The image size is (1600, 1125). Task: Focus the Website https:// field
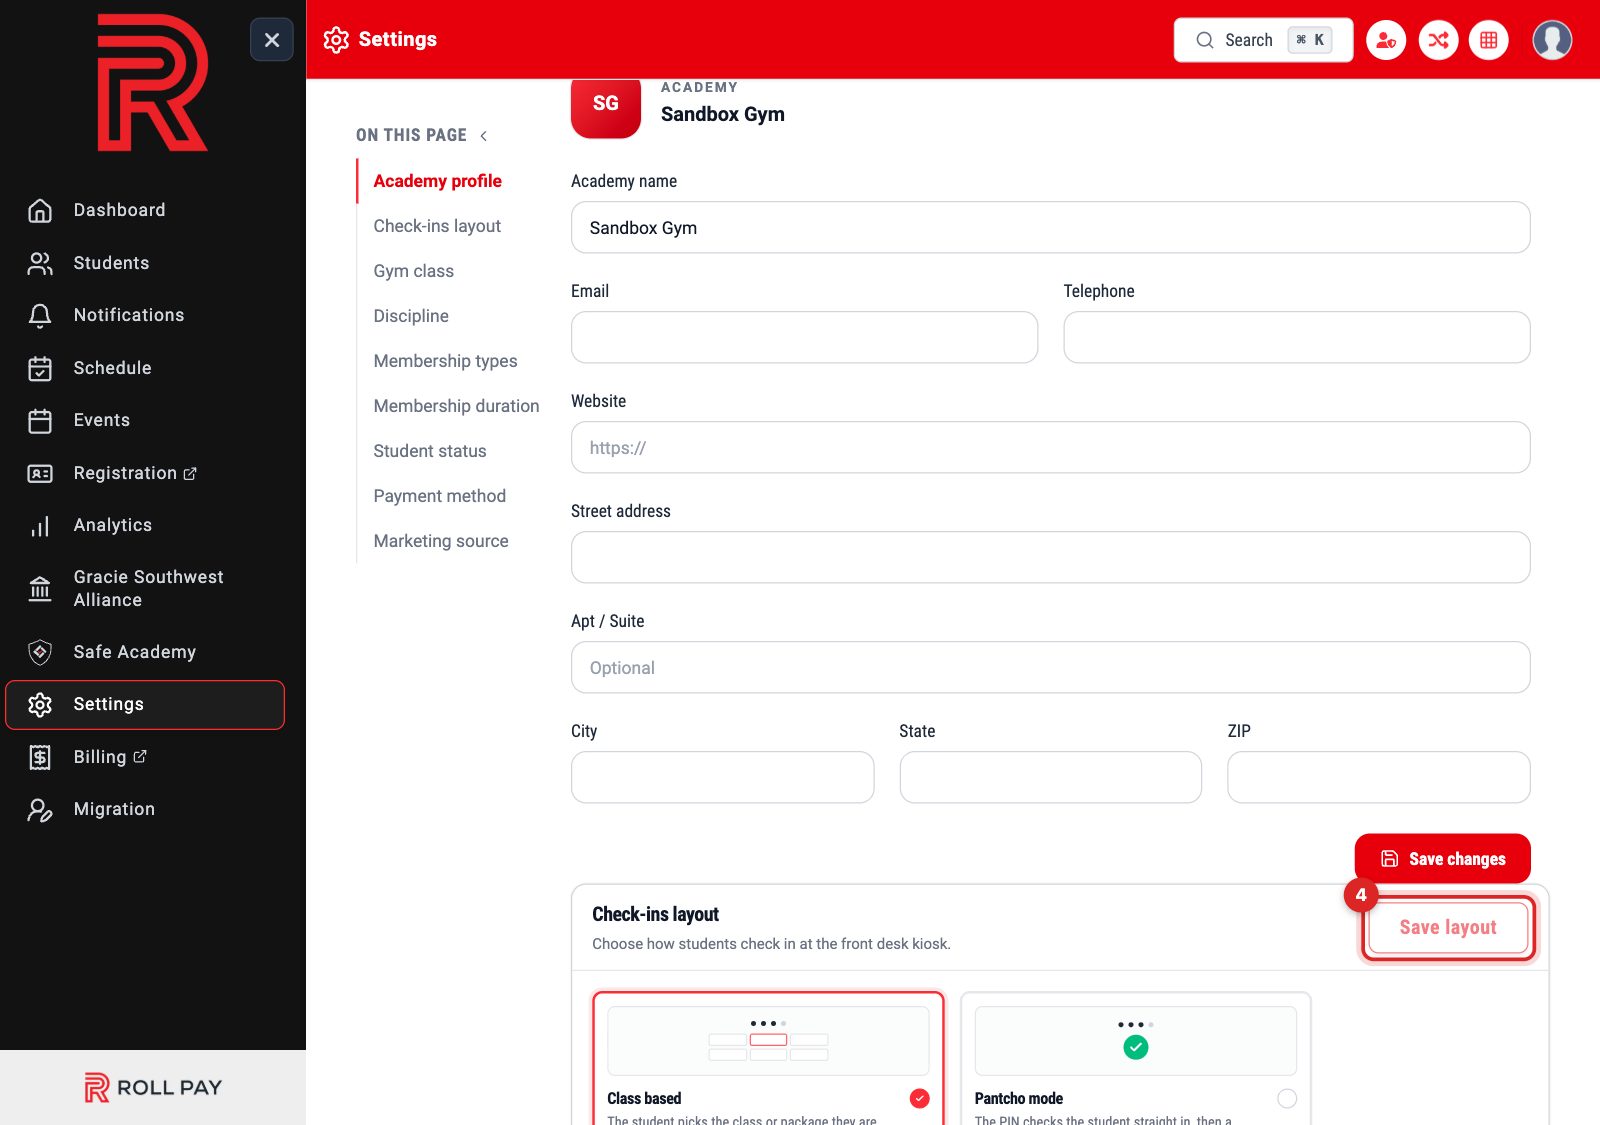pos(1050,447)
